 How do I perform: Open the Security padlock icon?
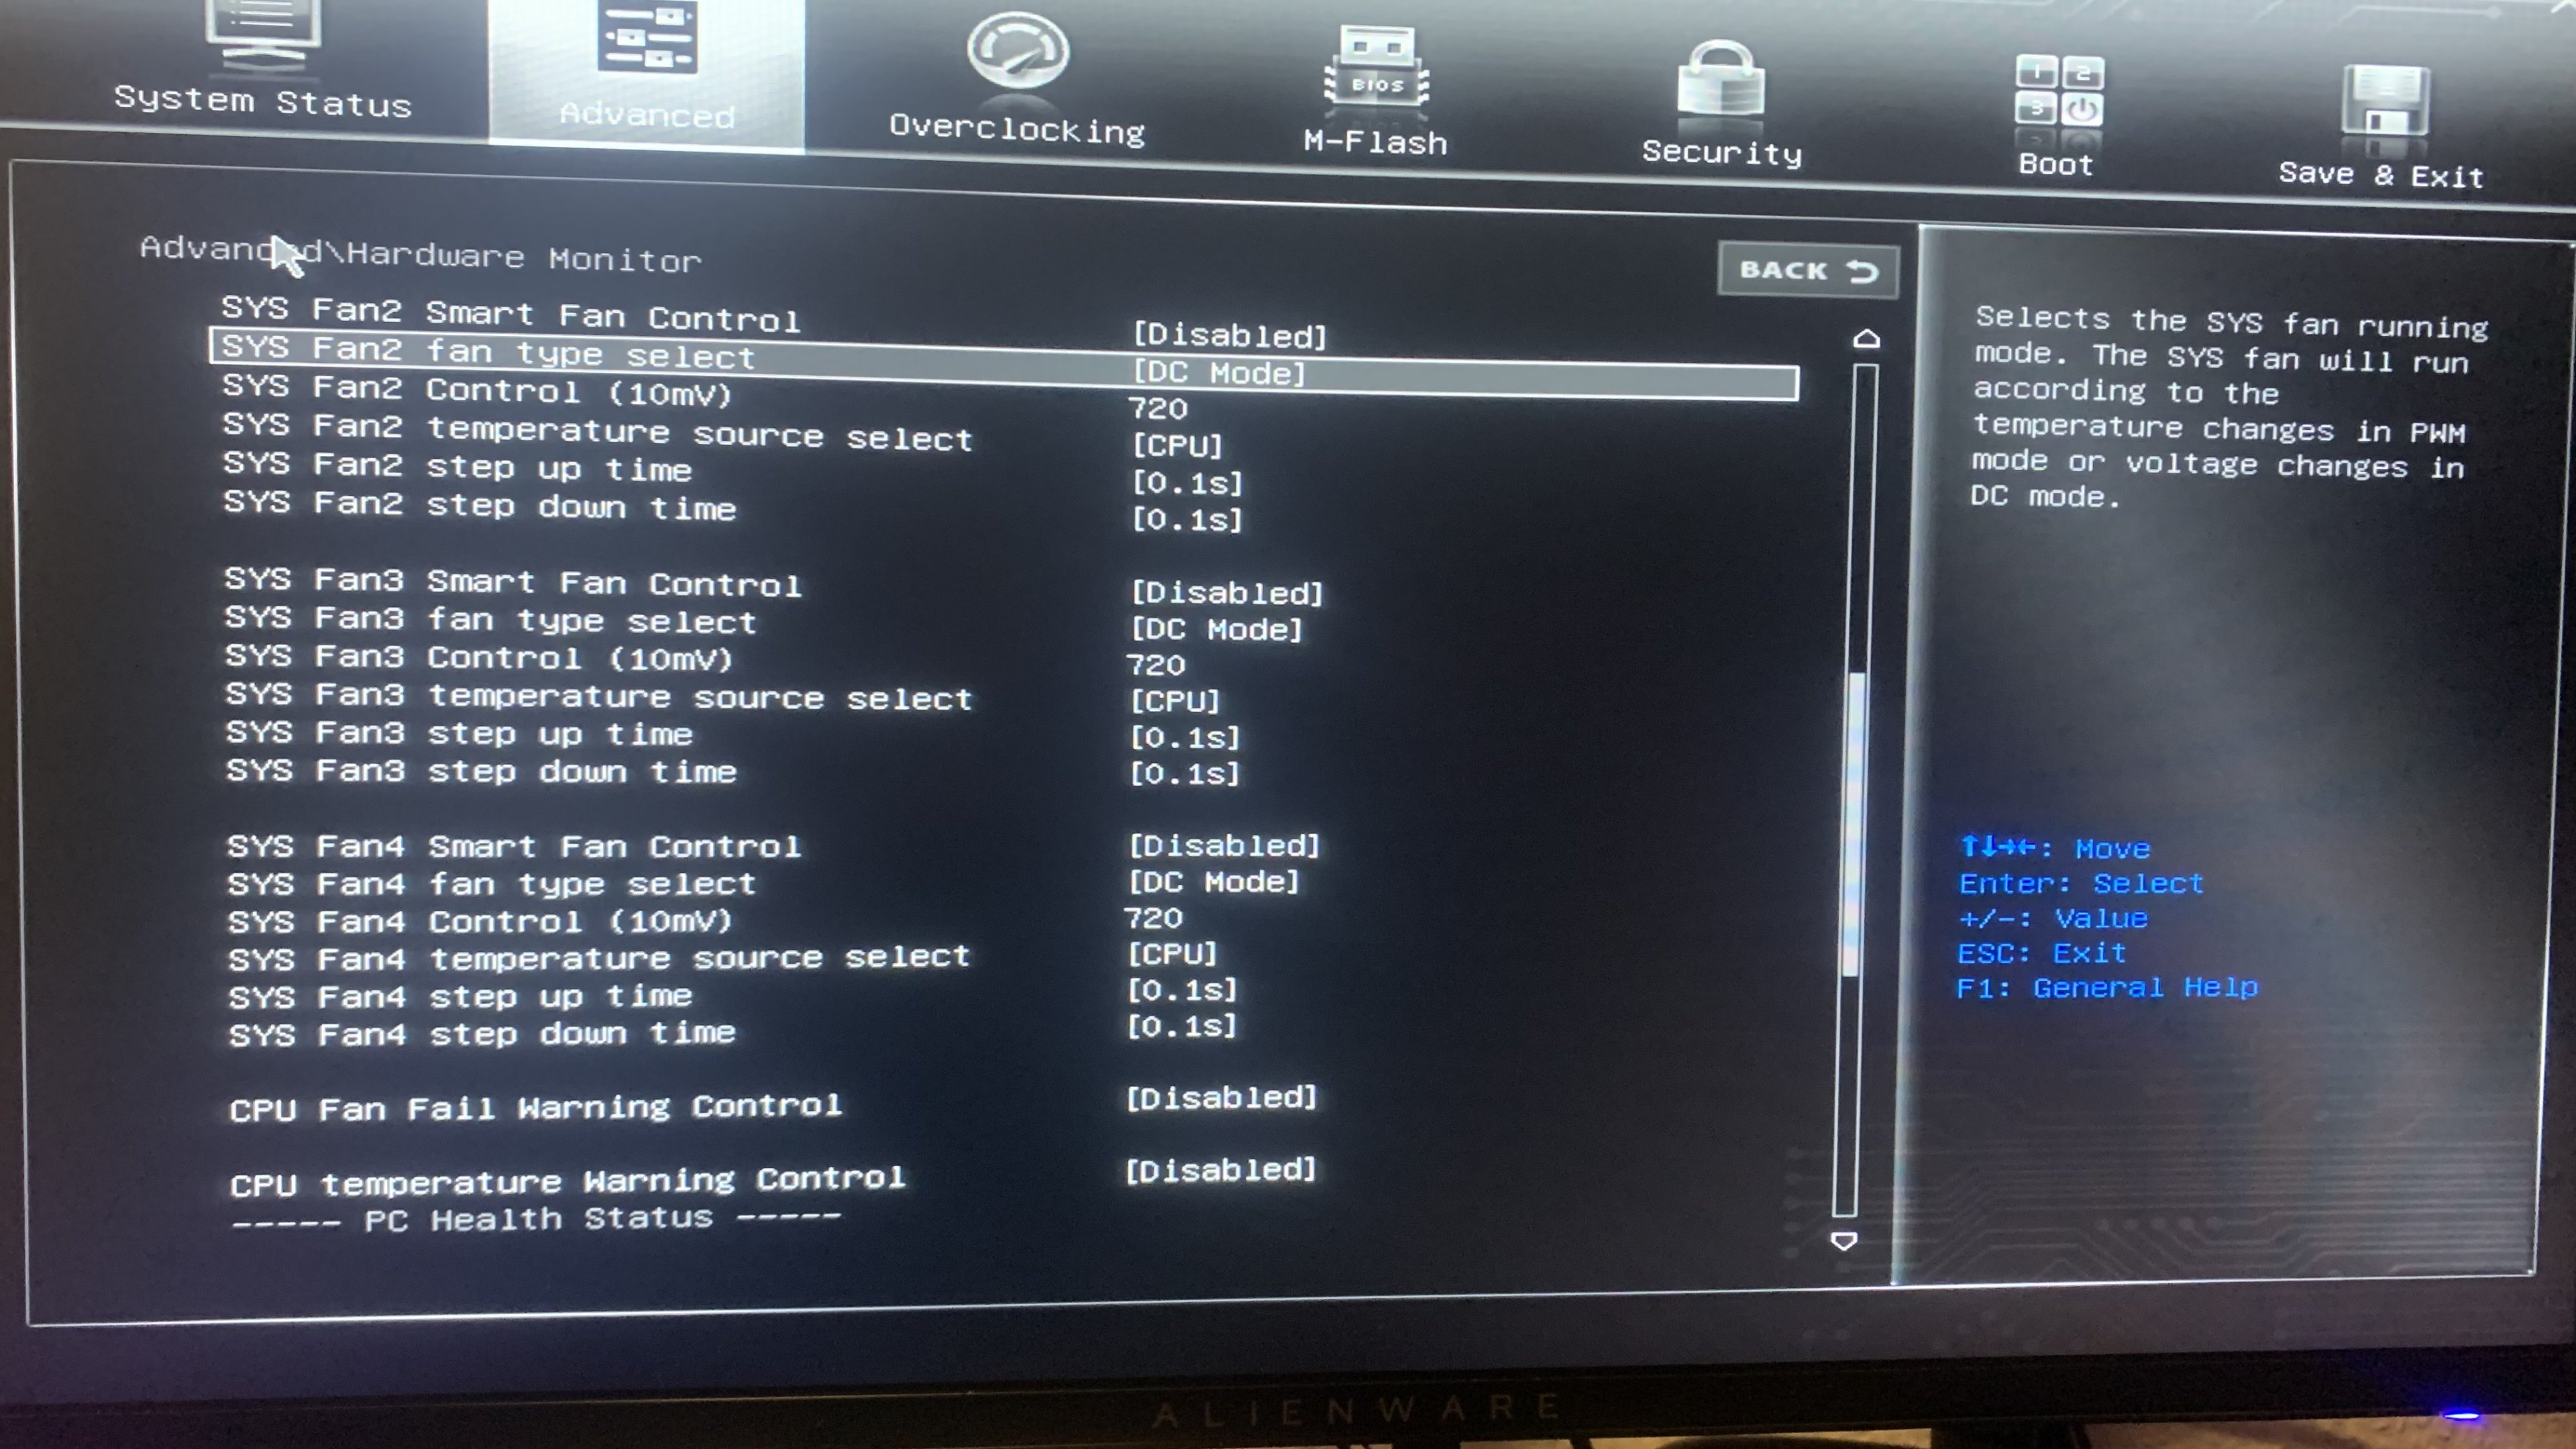coord(1720,82)
